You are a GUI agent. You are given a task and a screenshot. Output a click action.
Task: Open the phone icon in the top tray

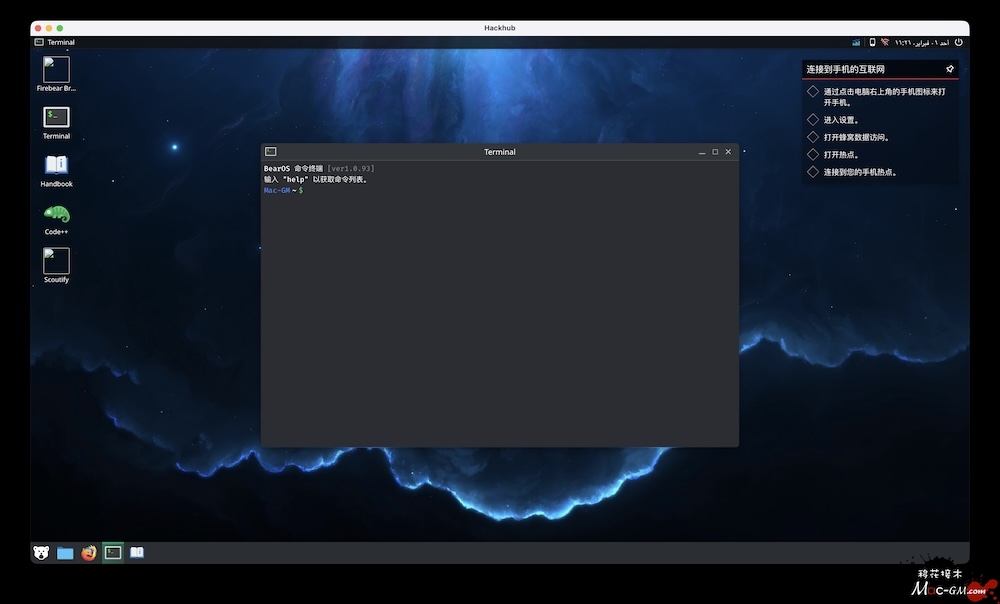(x=872, y=43)
